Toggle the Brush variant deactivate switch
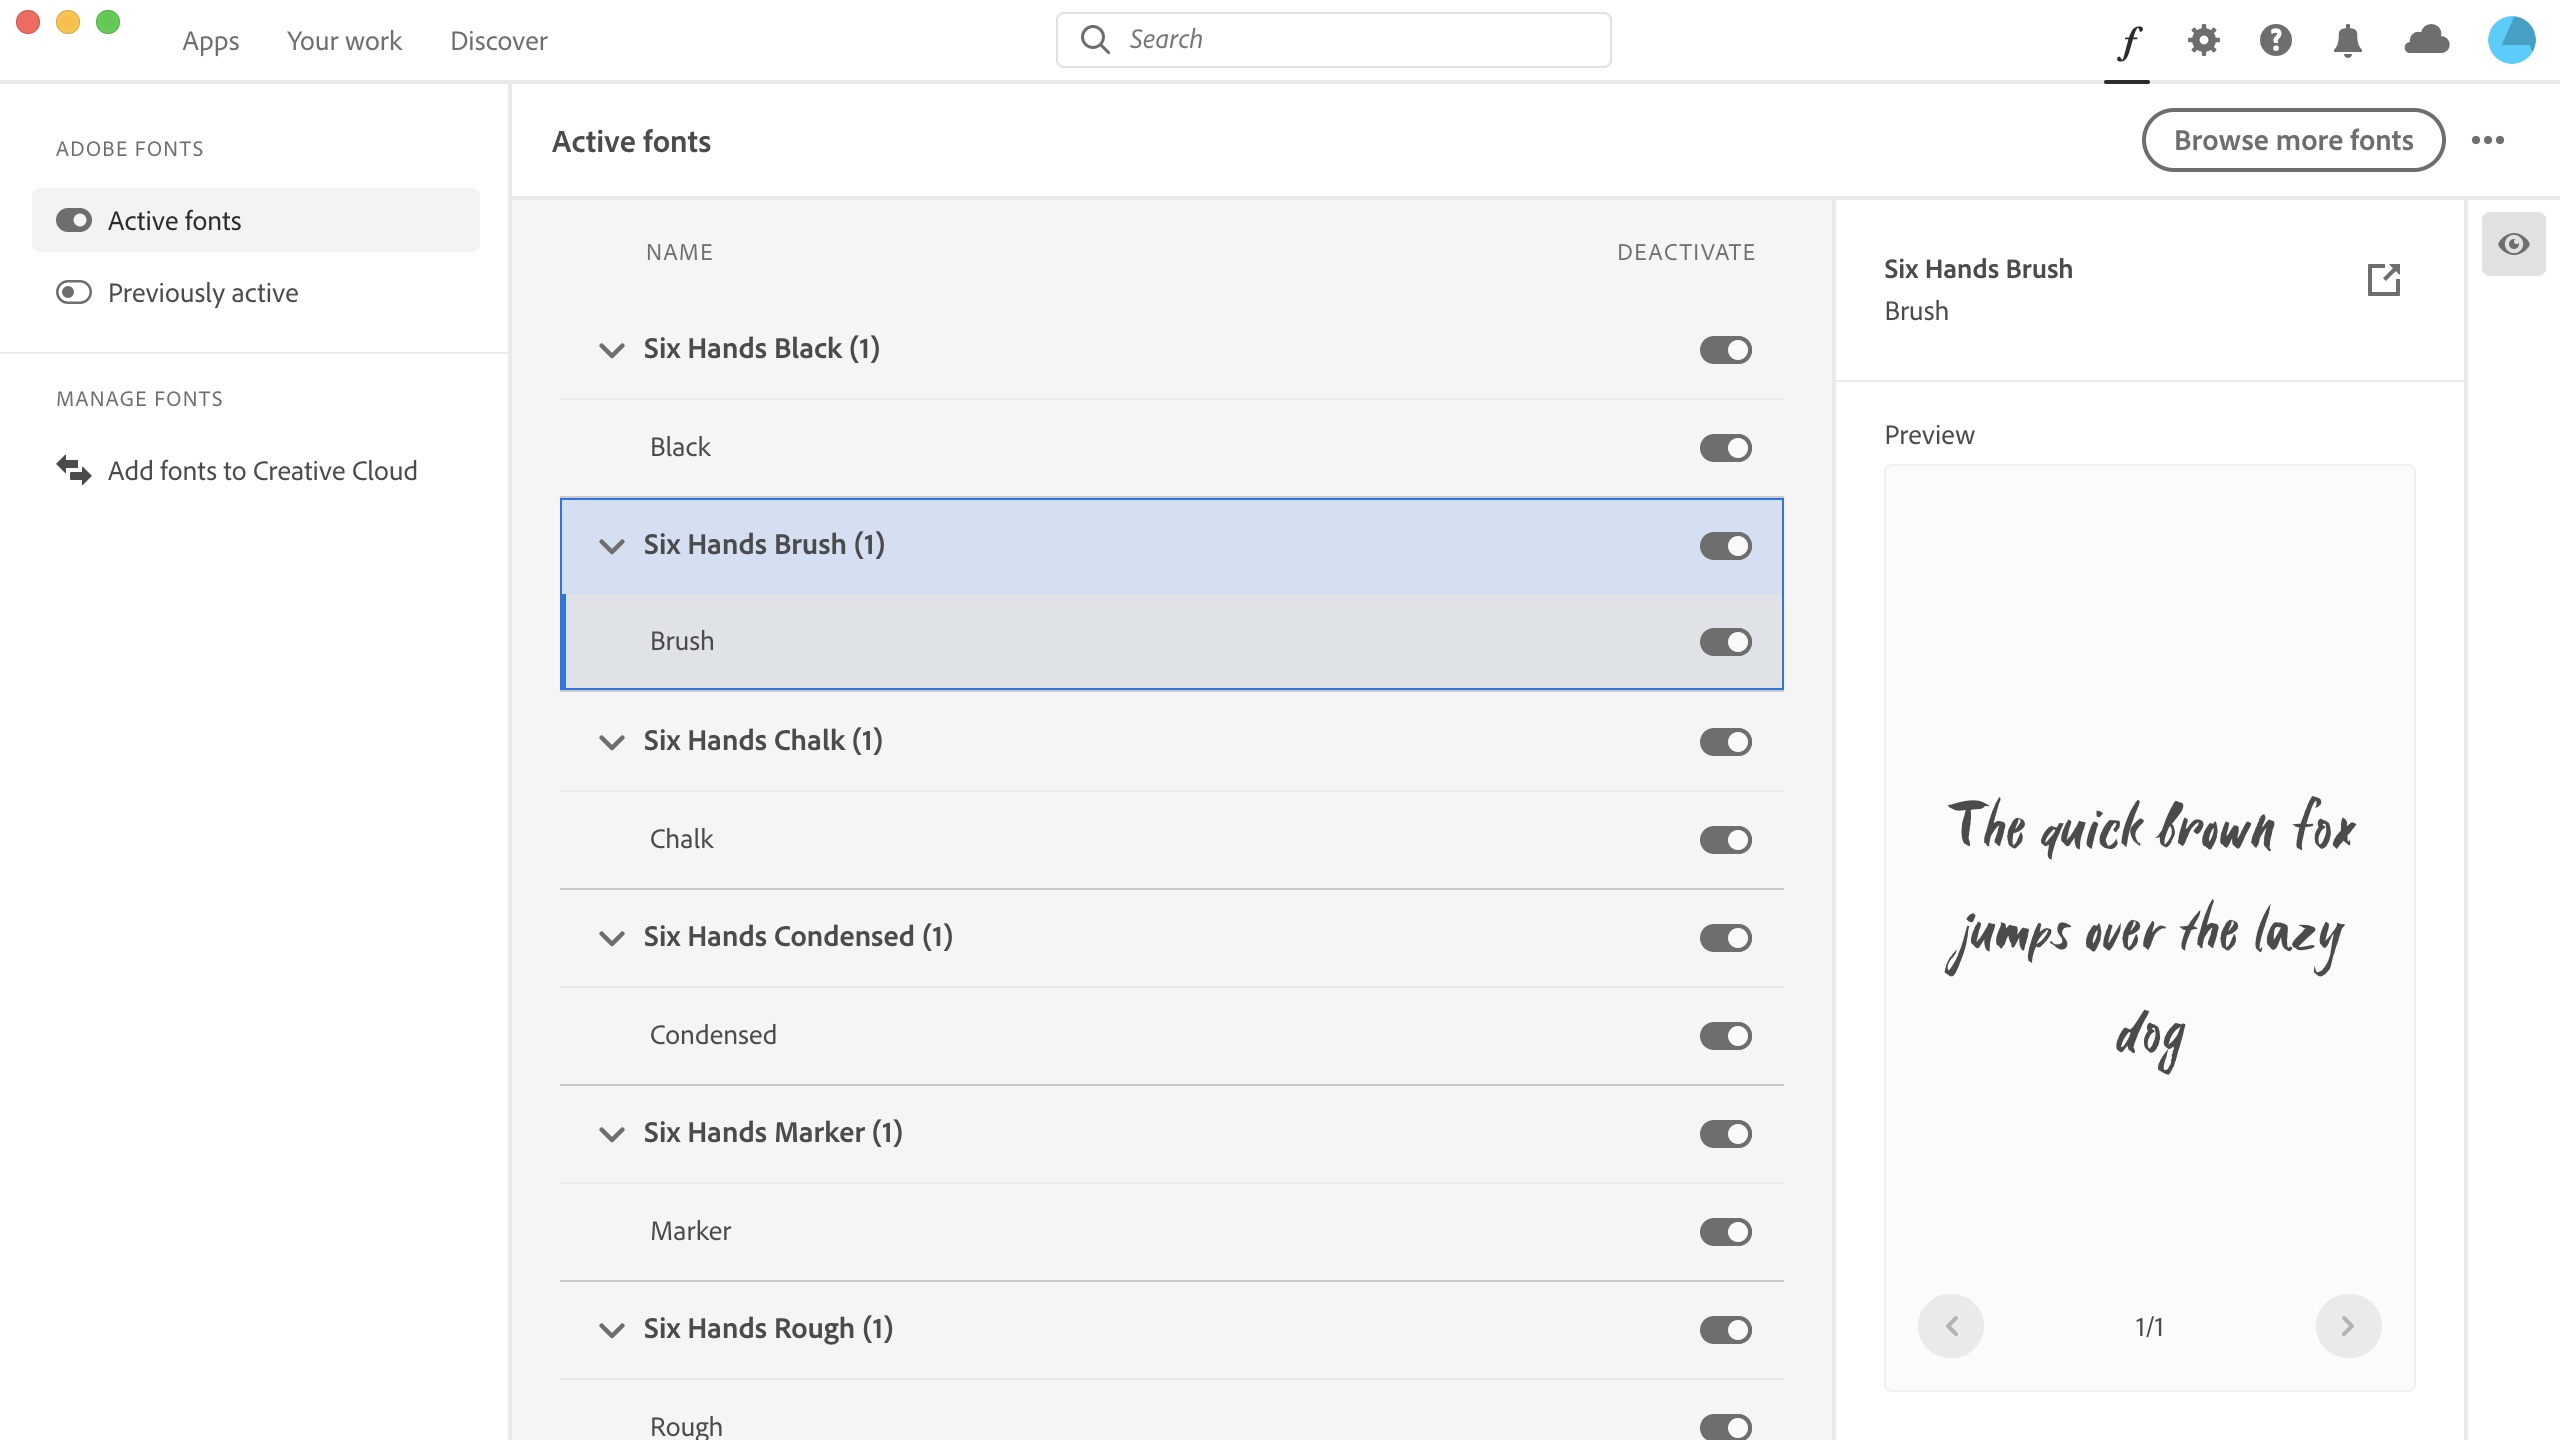 coord(1725,642)
